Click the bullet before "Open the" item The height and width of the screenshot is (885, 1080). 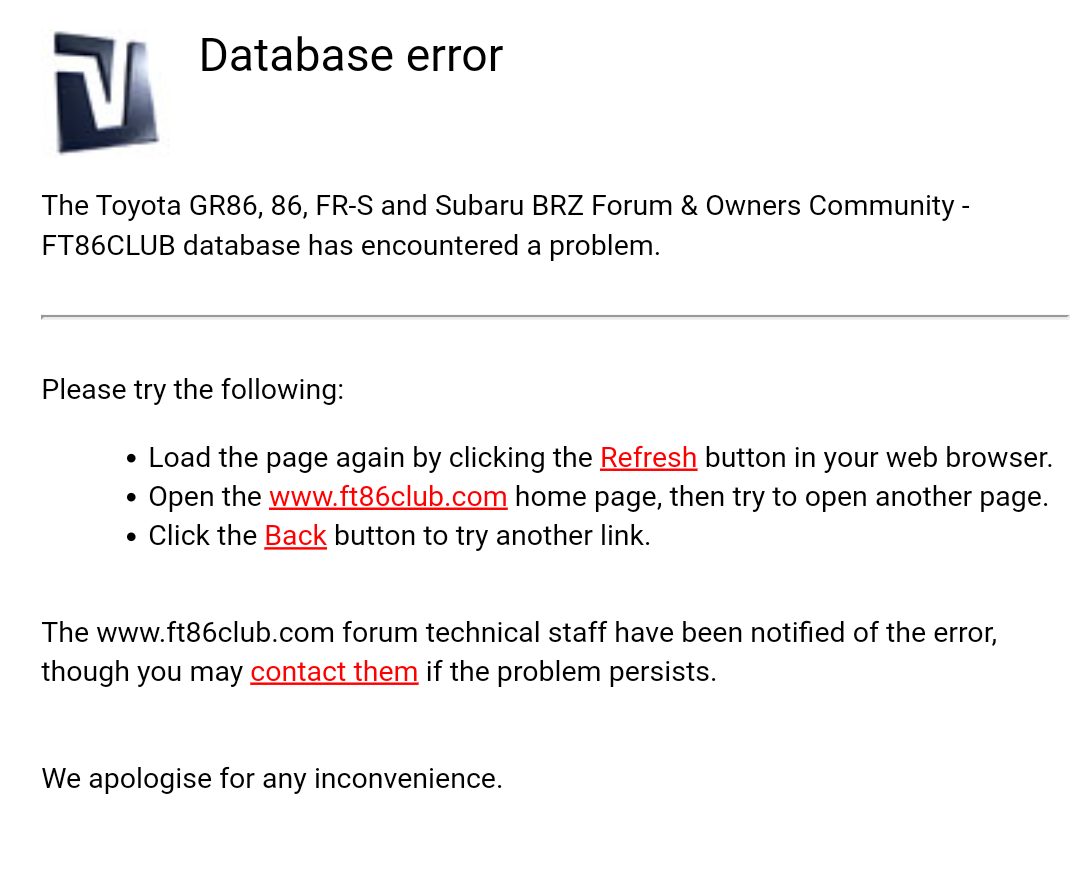pos(131,498)
